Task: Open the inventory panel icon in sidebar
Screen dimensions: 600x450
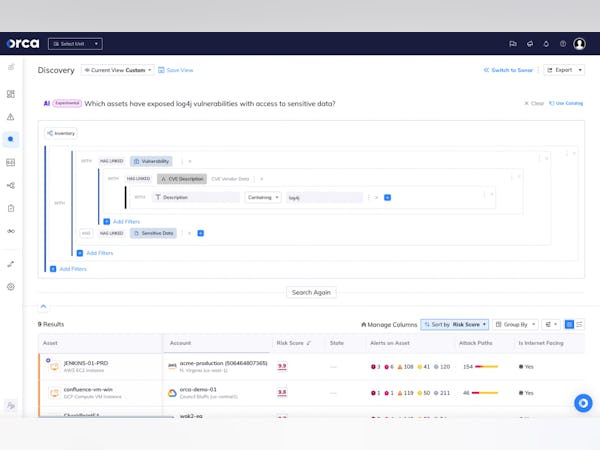Action: coord(11,163)
